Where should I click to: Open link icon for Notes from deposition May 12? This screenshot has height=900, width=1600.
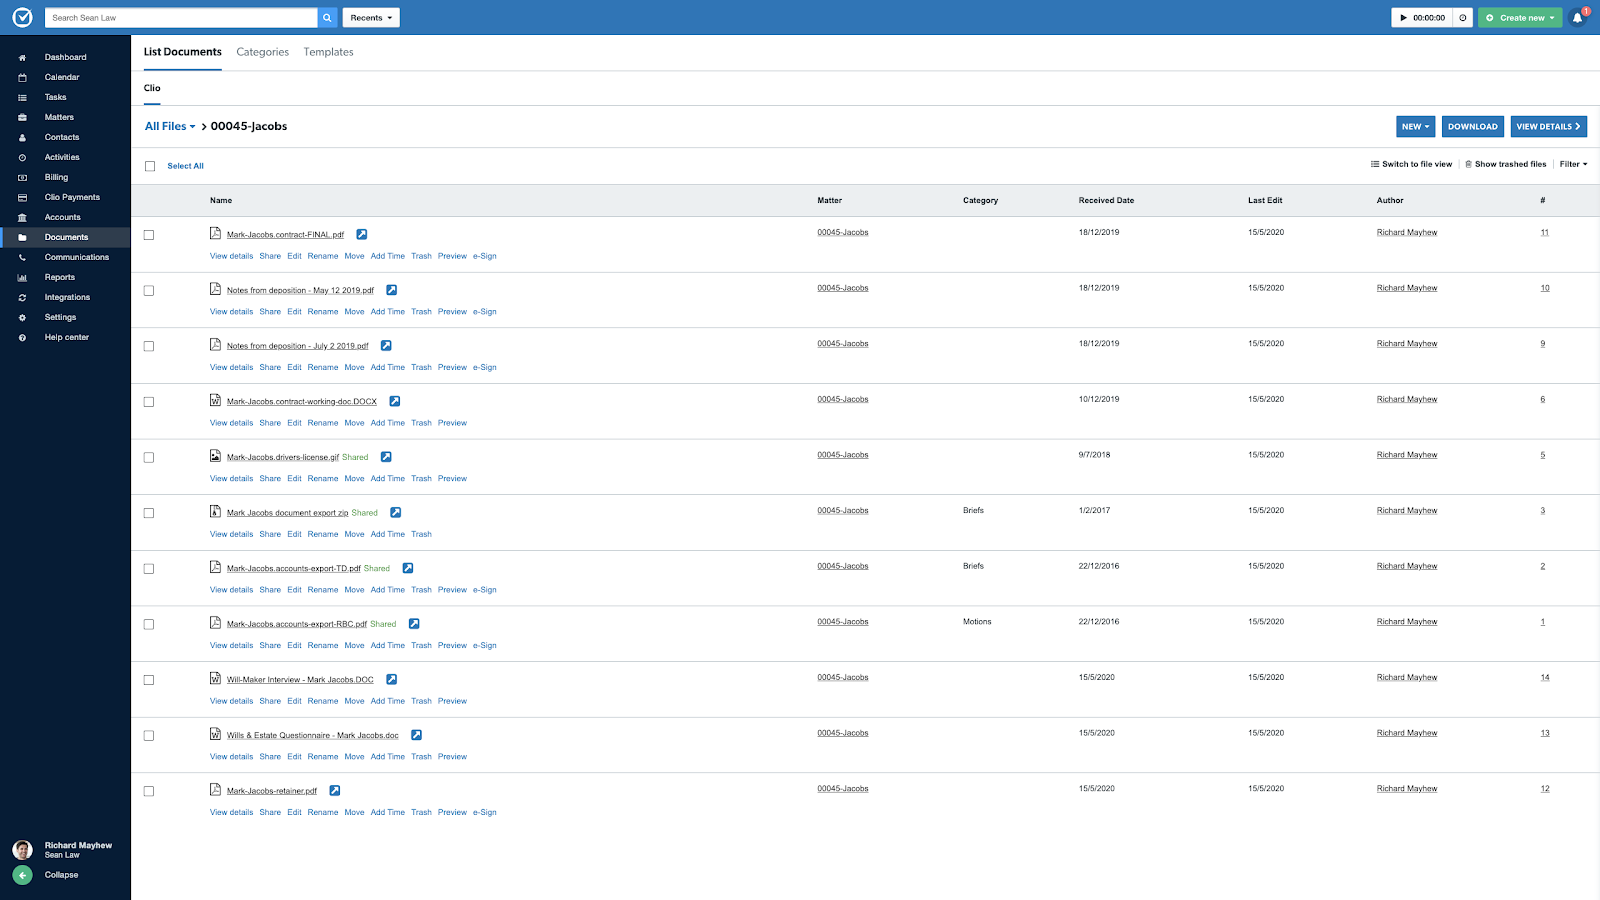pyautogui.click(x=392, y=290)
